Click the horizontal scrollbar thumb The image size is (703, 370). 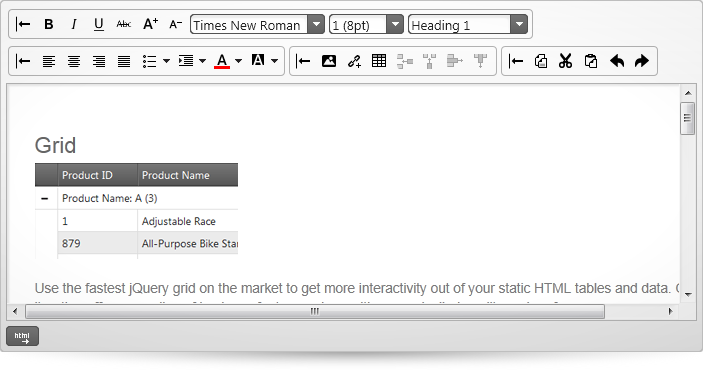click(x=315, y=311)
